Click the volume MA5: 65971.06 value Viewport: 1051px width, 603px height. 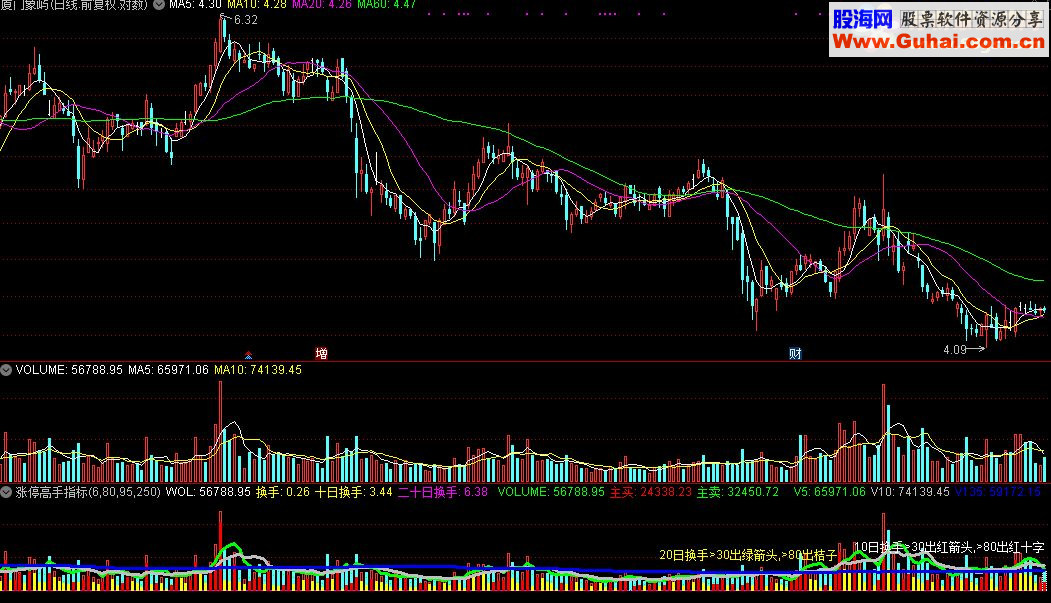pos(168,370)
